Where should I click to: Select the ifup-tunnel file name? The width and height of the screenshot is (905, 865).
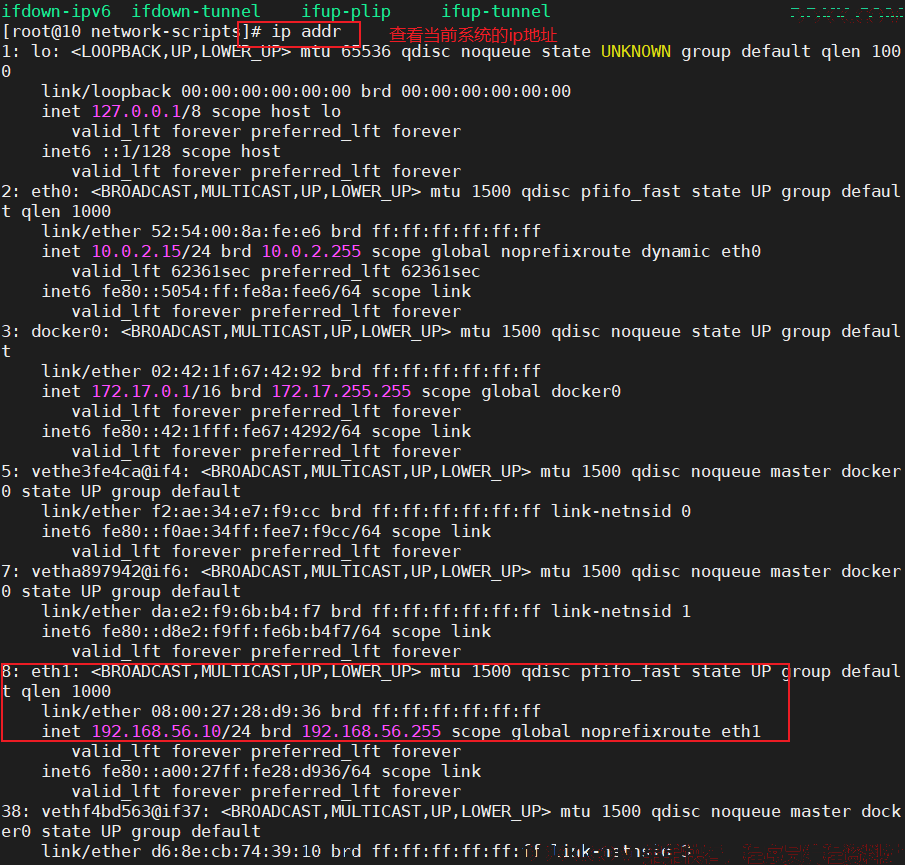(496, 12)
